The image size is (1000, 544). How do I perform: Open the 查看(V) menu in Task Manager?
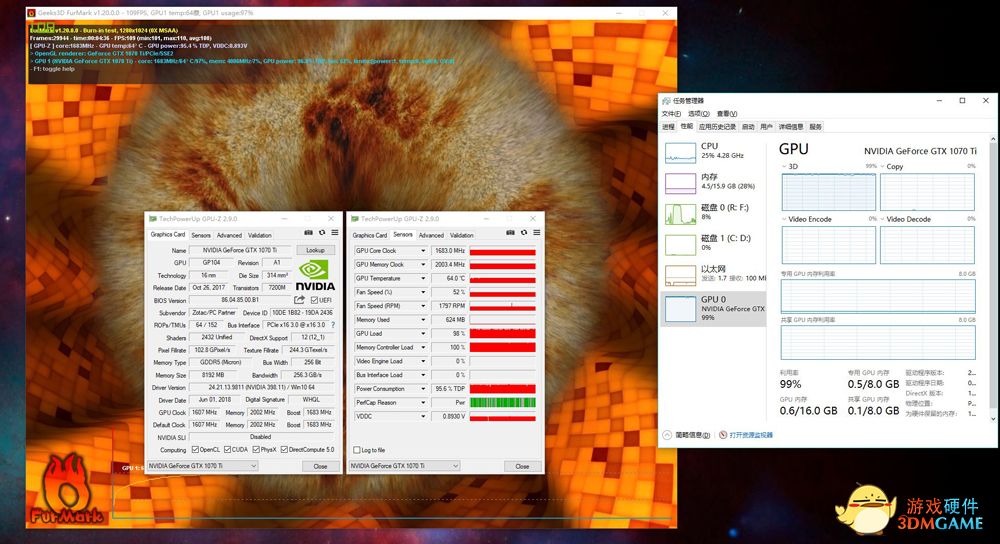tap(727, 114)
